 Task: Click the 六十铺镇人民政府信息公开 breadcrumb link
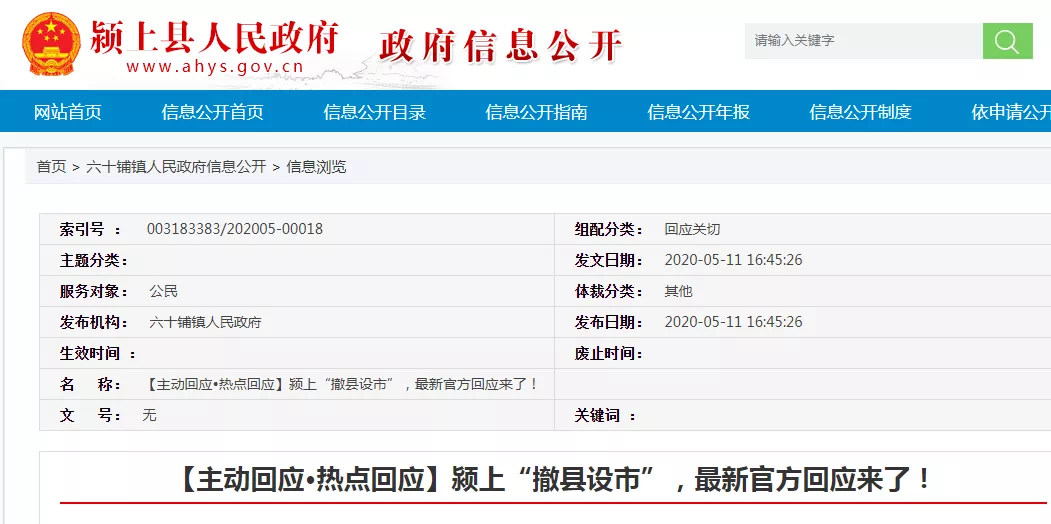pos(176,167)
